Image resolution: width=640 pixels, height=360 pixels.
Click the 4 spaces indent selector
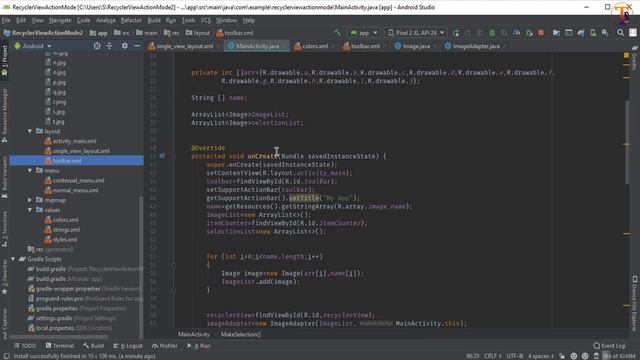(541, 356)
